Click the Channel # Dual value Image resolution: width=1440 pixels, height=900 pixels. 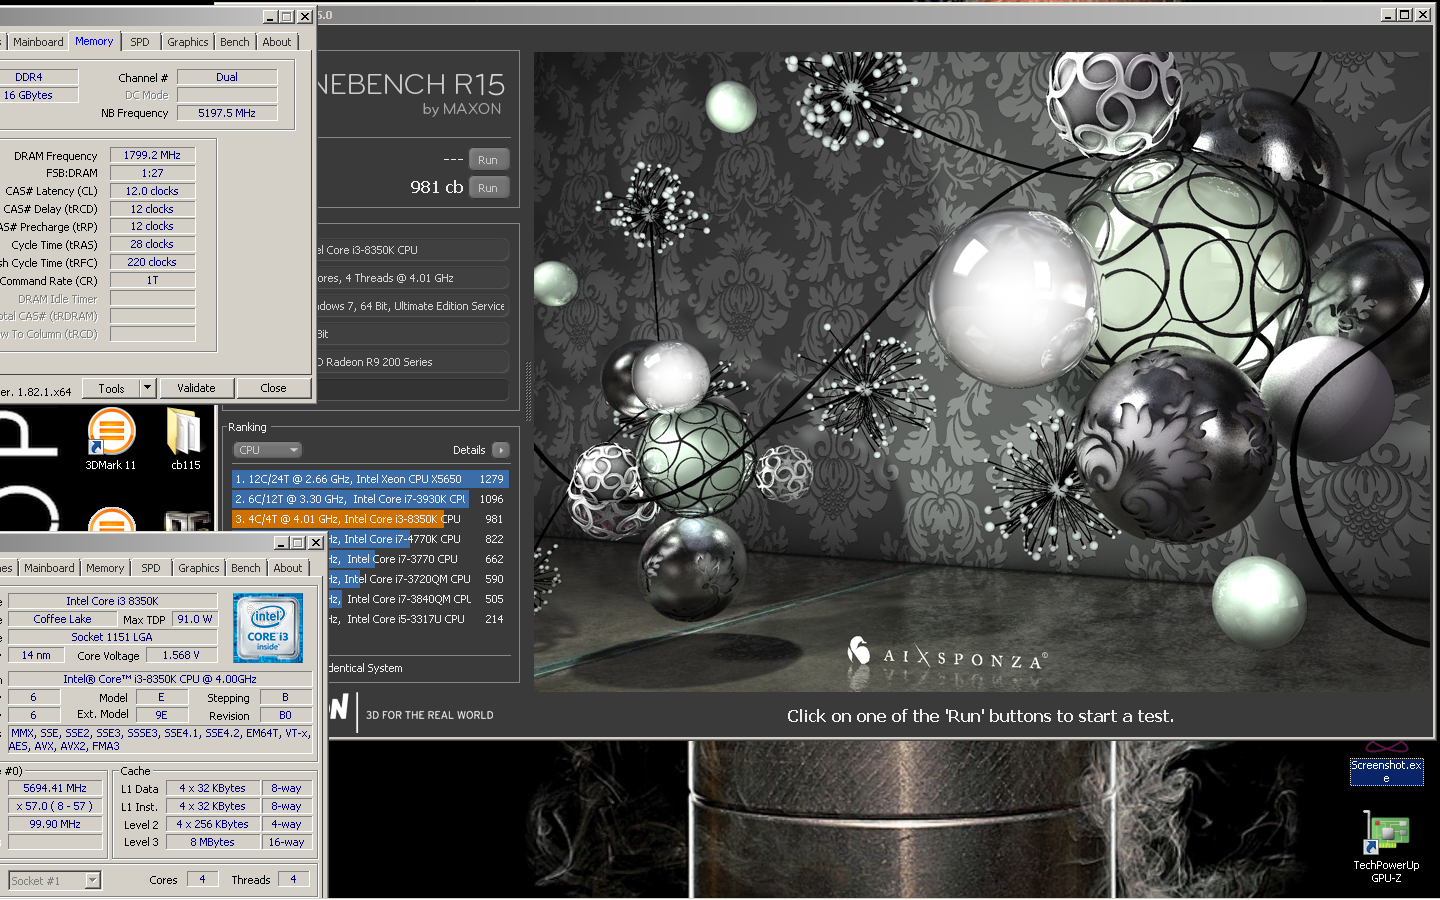click(227, 77)
